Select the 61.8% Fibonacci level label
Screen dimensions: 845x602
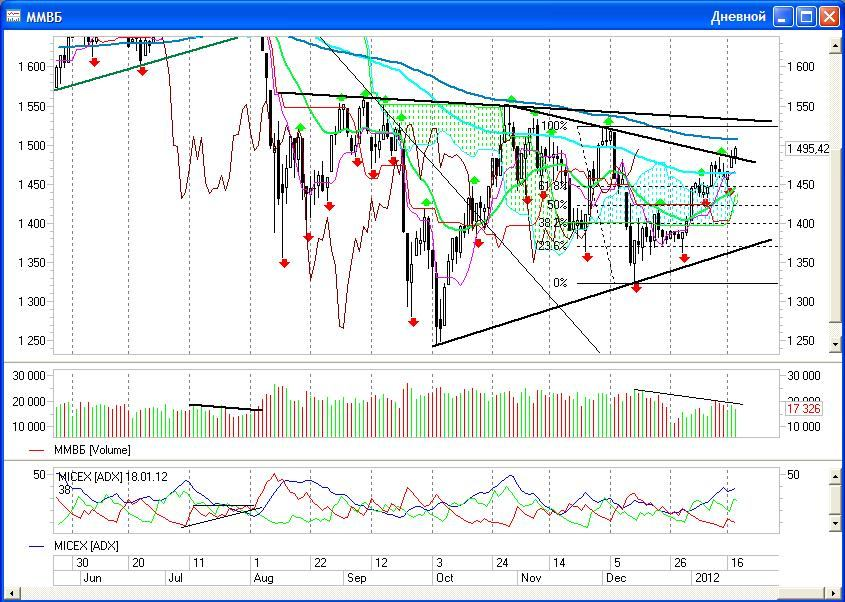(x=552, y=186)
